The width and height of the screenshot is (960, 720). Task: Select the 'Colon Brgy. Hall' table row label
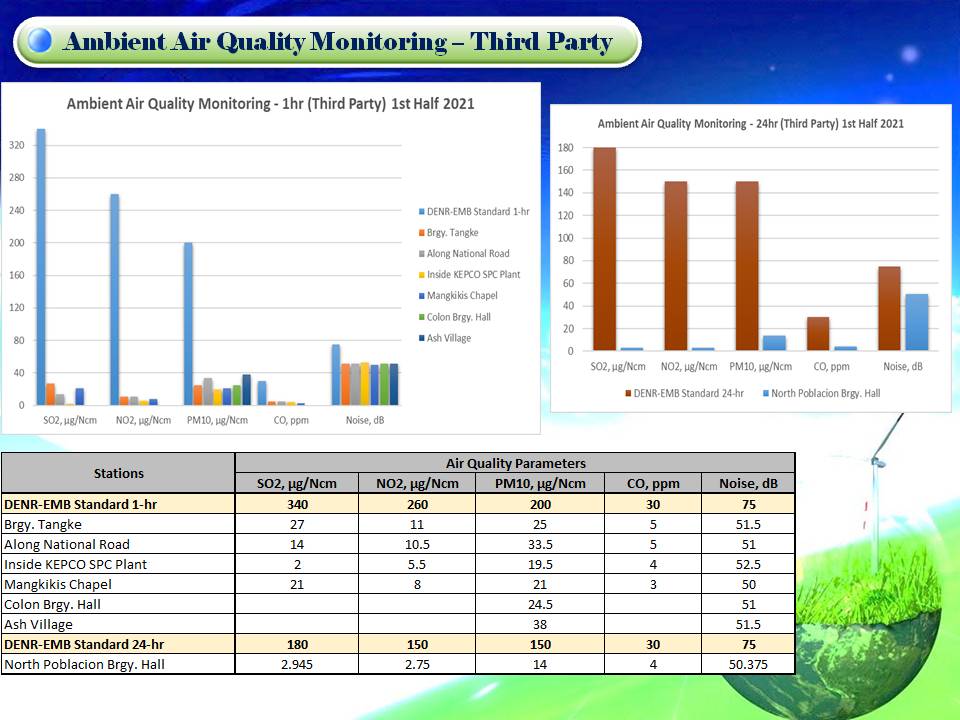(x=52, y=605)
